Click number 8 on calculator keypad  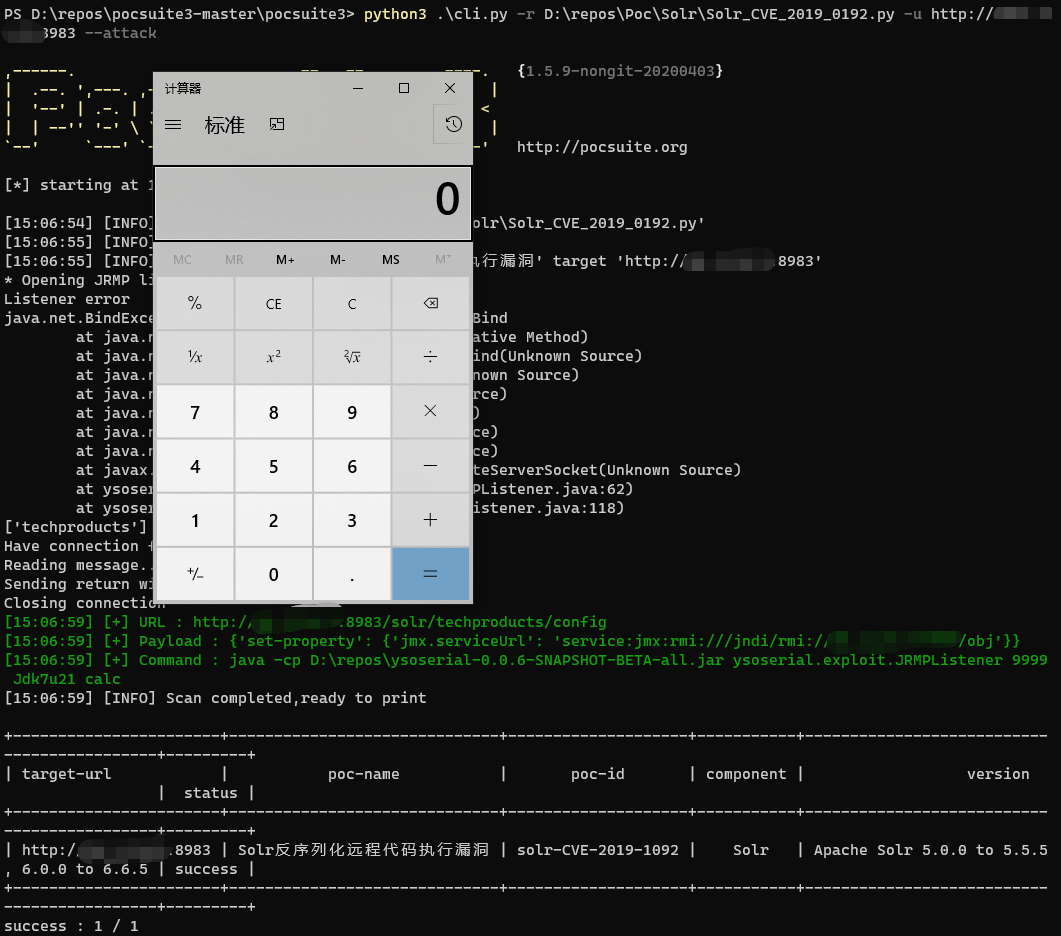point(273,411)
